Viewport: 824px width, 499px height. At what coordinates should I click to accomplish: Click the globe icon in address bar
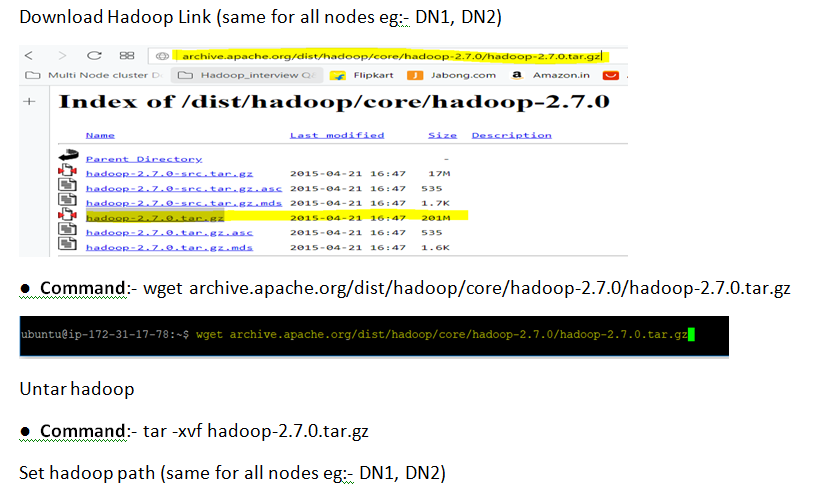pos(162,56)
